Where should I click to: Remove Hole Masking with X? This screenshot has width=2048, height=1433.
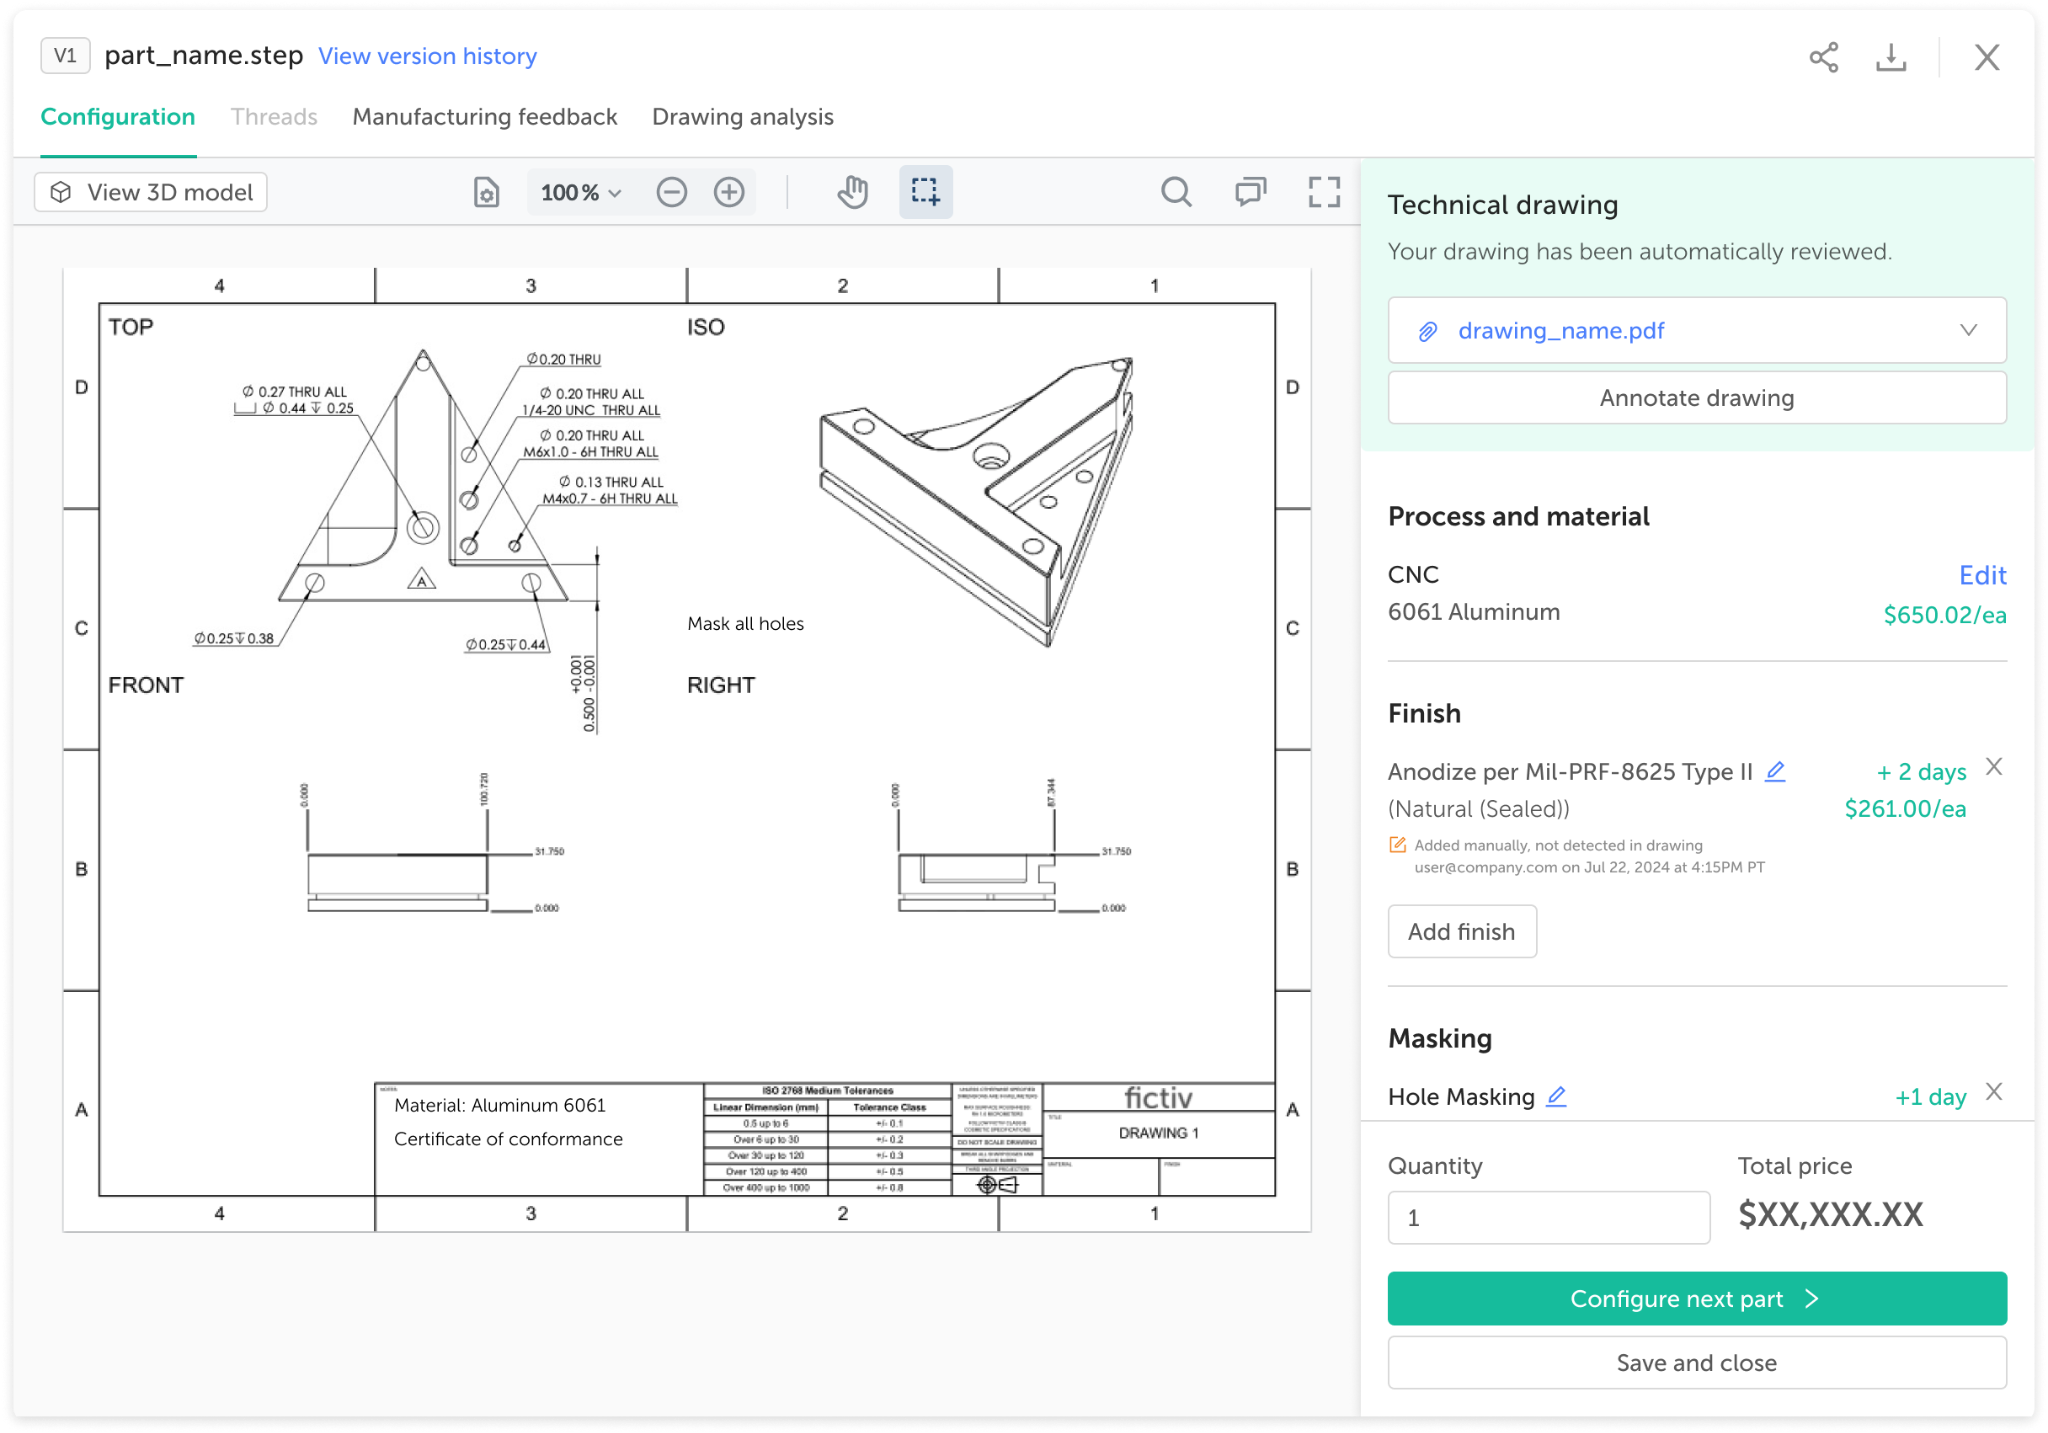pos(1994,1092)
